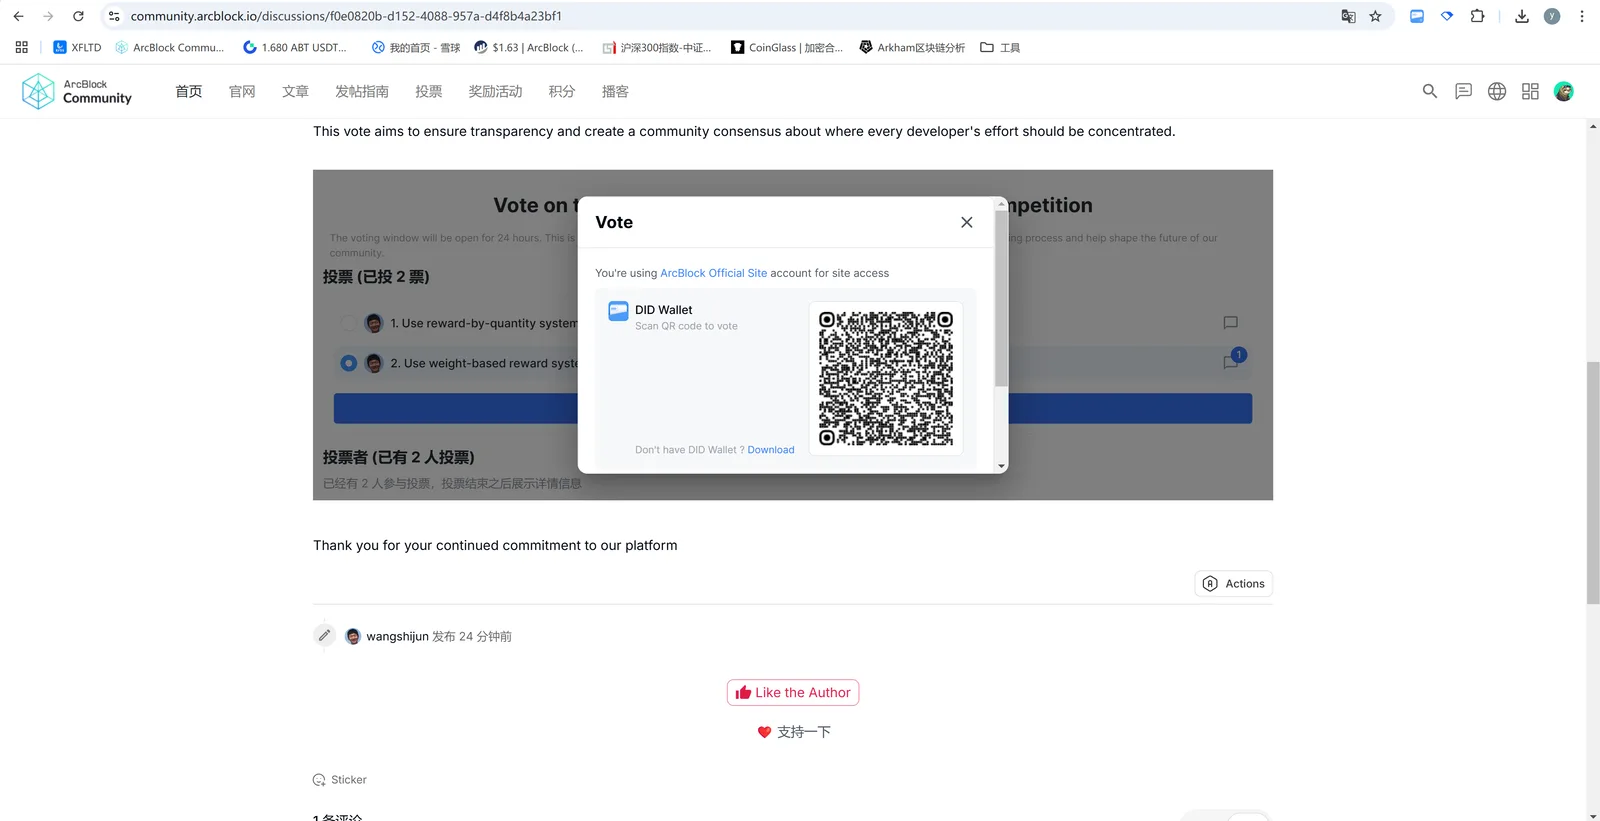1600x821 pixels.
Task: Open the ArcBlock Commu... bookmark
Action: (x=170, y=47)
